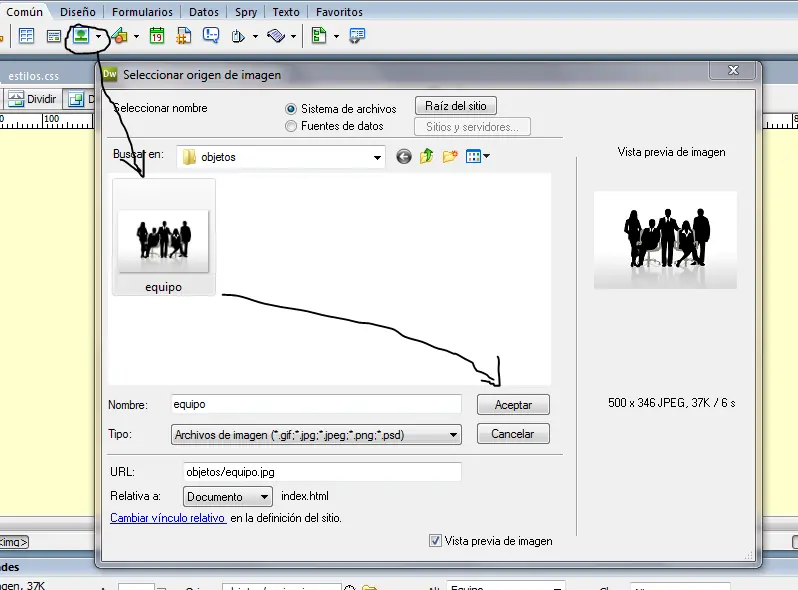Click the Nombre input field

[x=316, y=404]
